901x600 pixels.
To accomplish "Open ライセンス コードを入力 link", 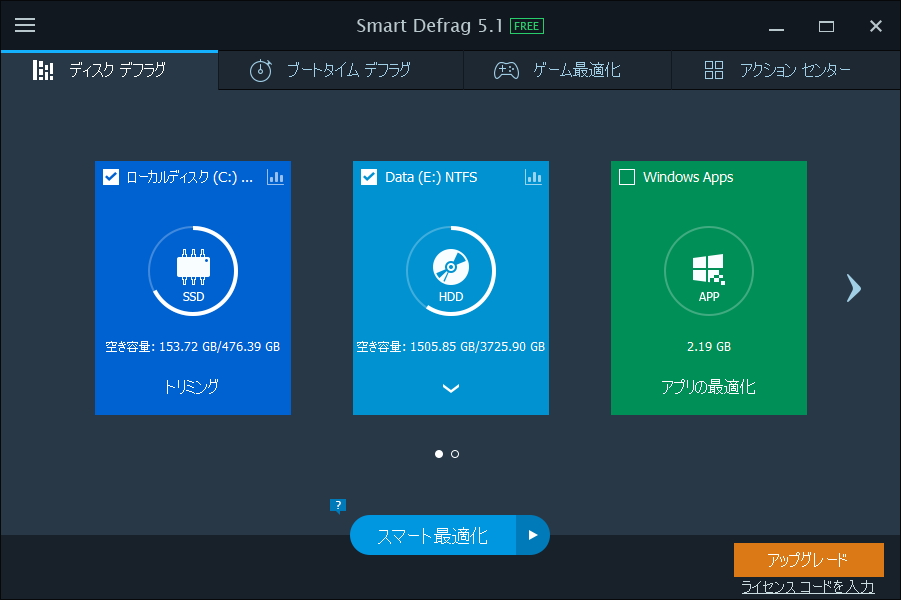I will [808, 586].
